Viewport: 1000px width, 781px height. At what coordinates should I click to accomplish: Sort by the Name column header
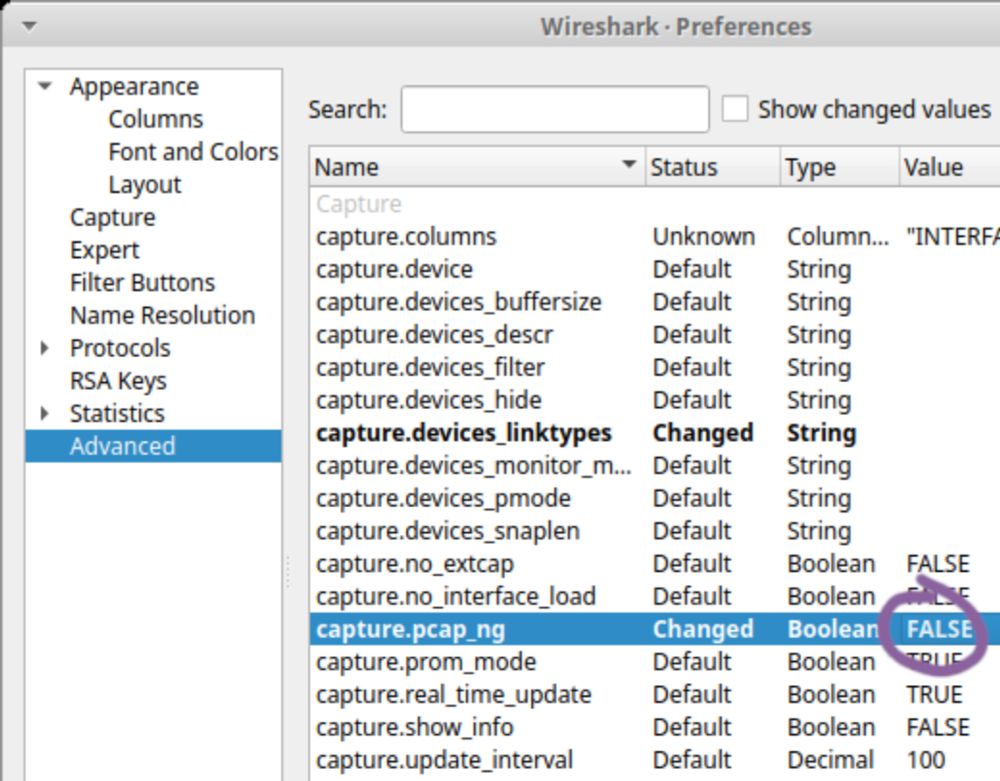(477, 167)
